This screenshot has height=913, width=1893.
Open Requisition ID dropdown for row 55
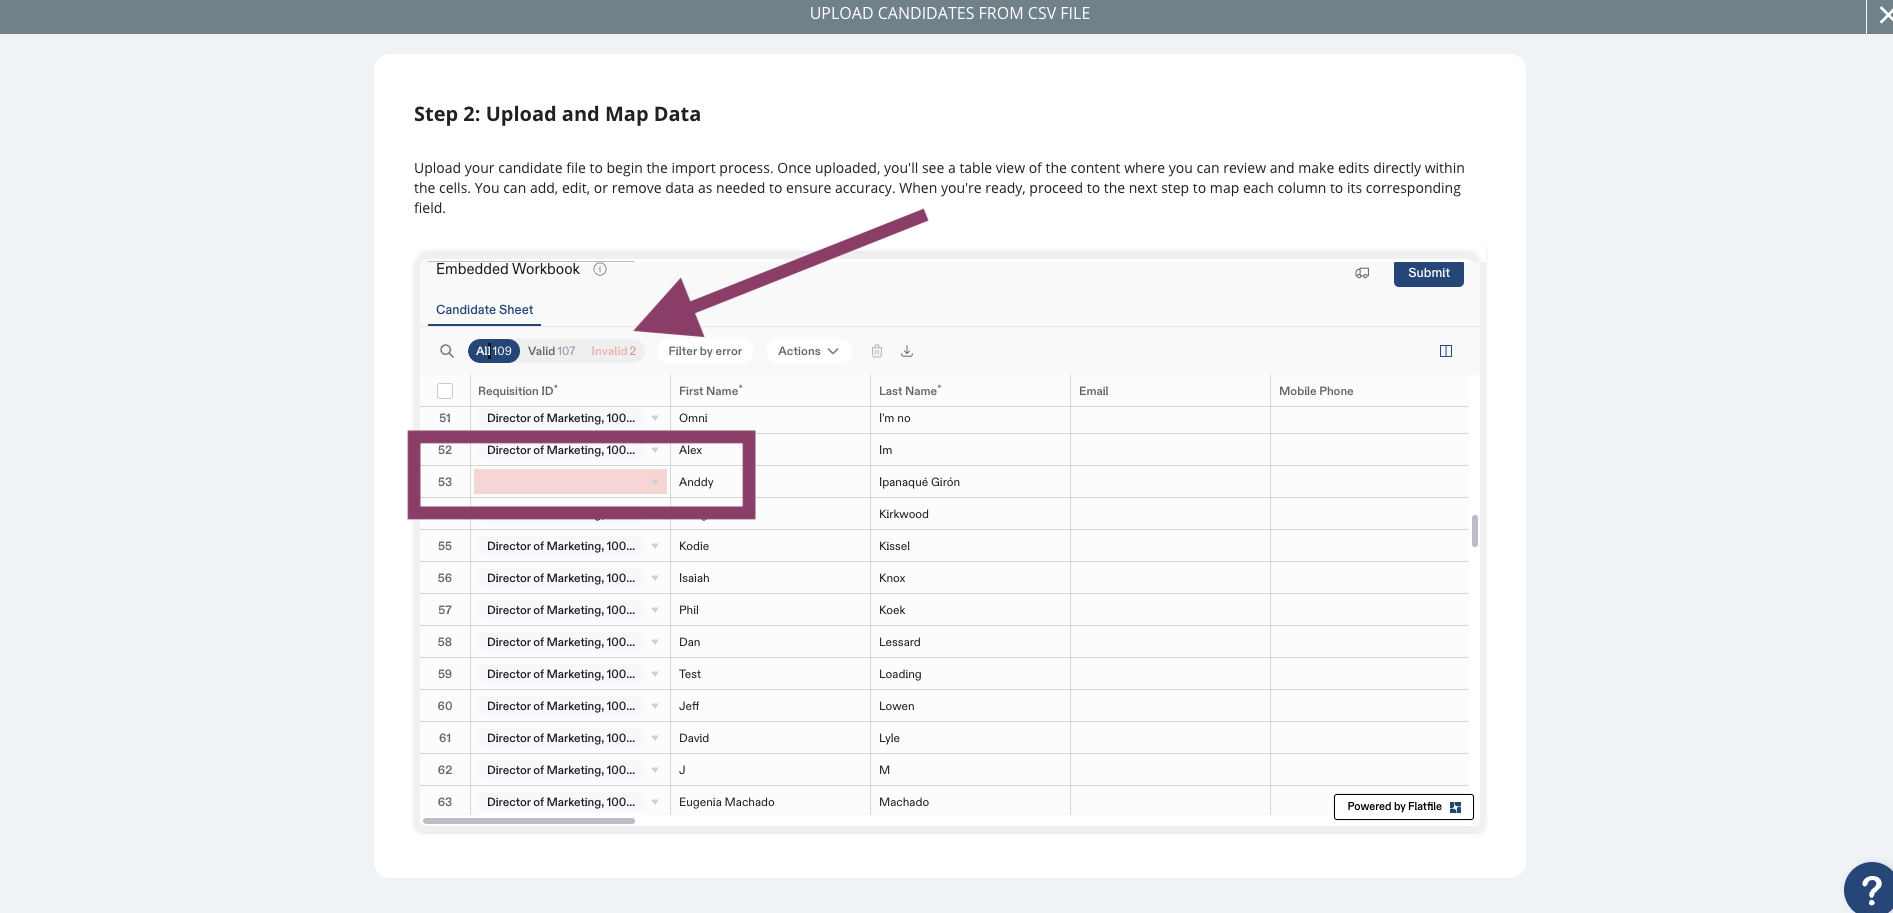coord(655,546)
